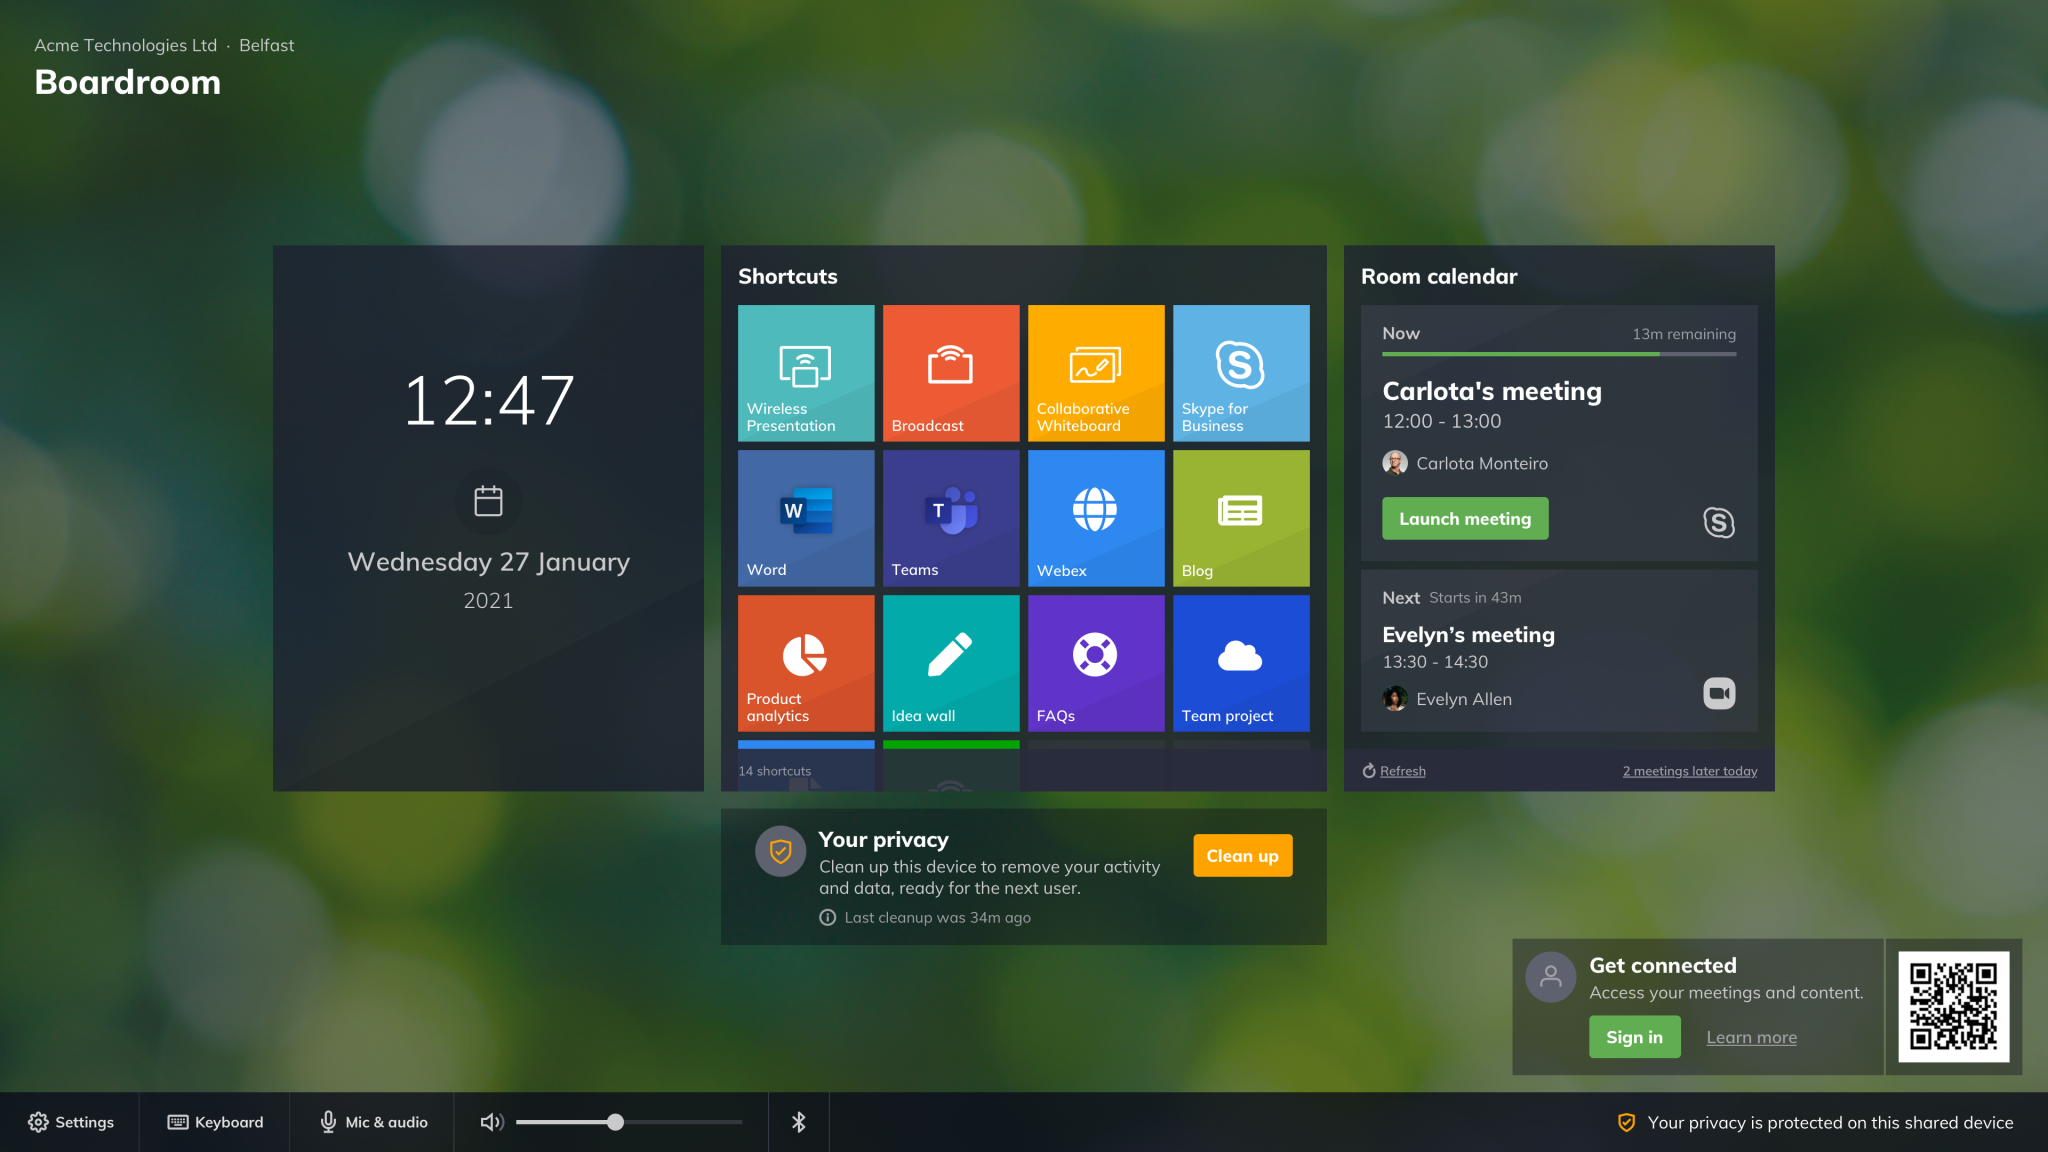
Task: Open the FAQs tile
Action: 1095,662
